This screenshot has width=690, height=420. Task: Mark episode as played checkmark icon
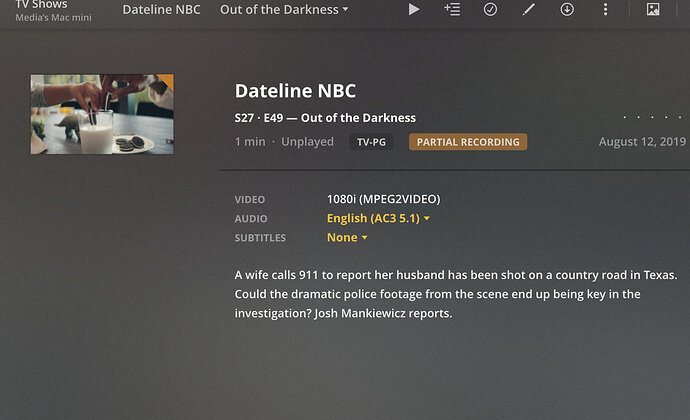click(x=490, y=9)
